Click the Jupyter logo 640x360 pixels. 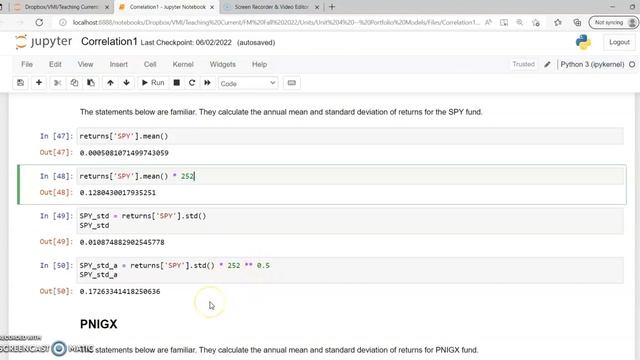tap(44, 42)
